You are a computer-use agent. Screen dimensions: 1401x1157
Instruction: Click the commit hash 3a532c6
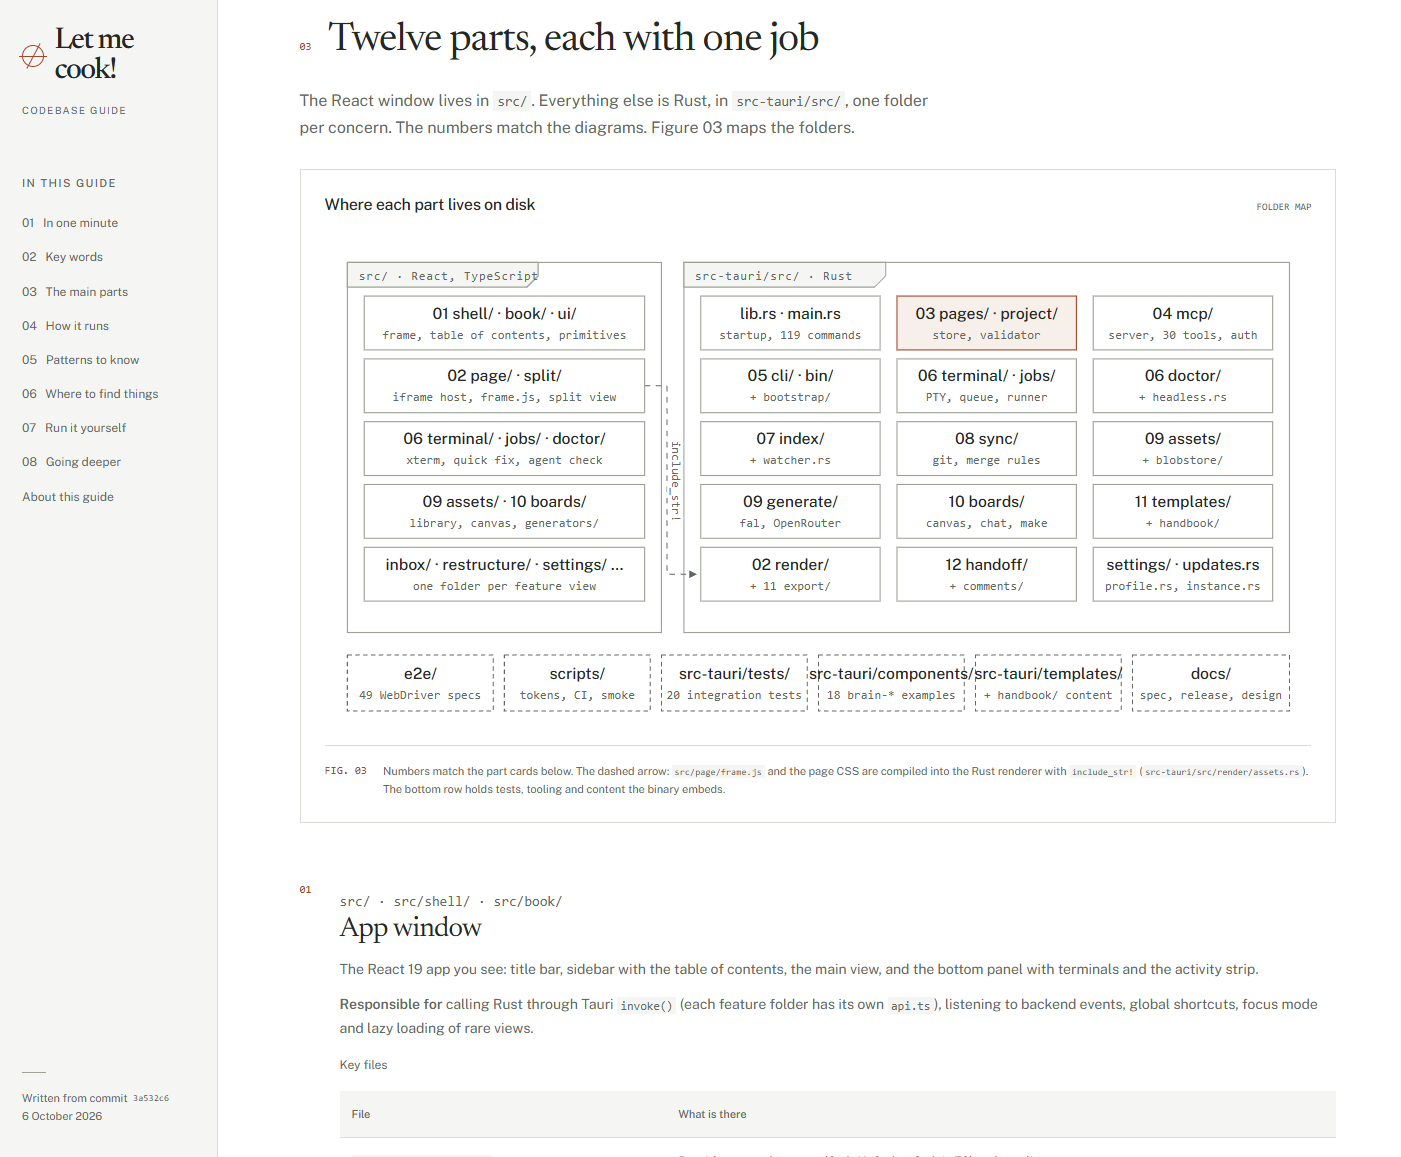[x=151, y=1098]
